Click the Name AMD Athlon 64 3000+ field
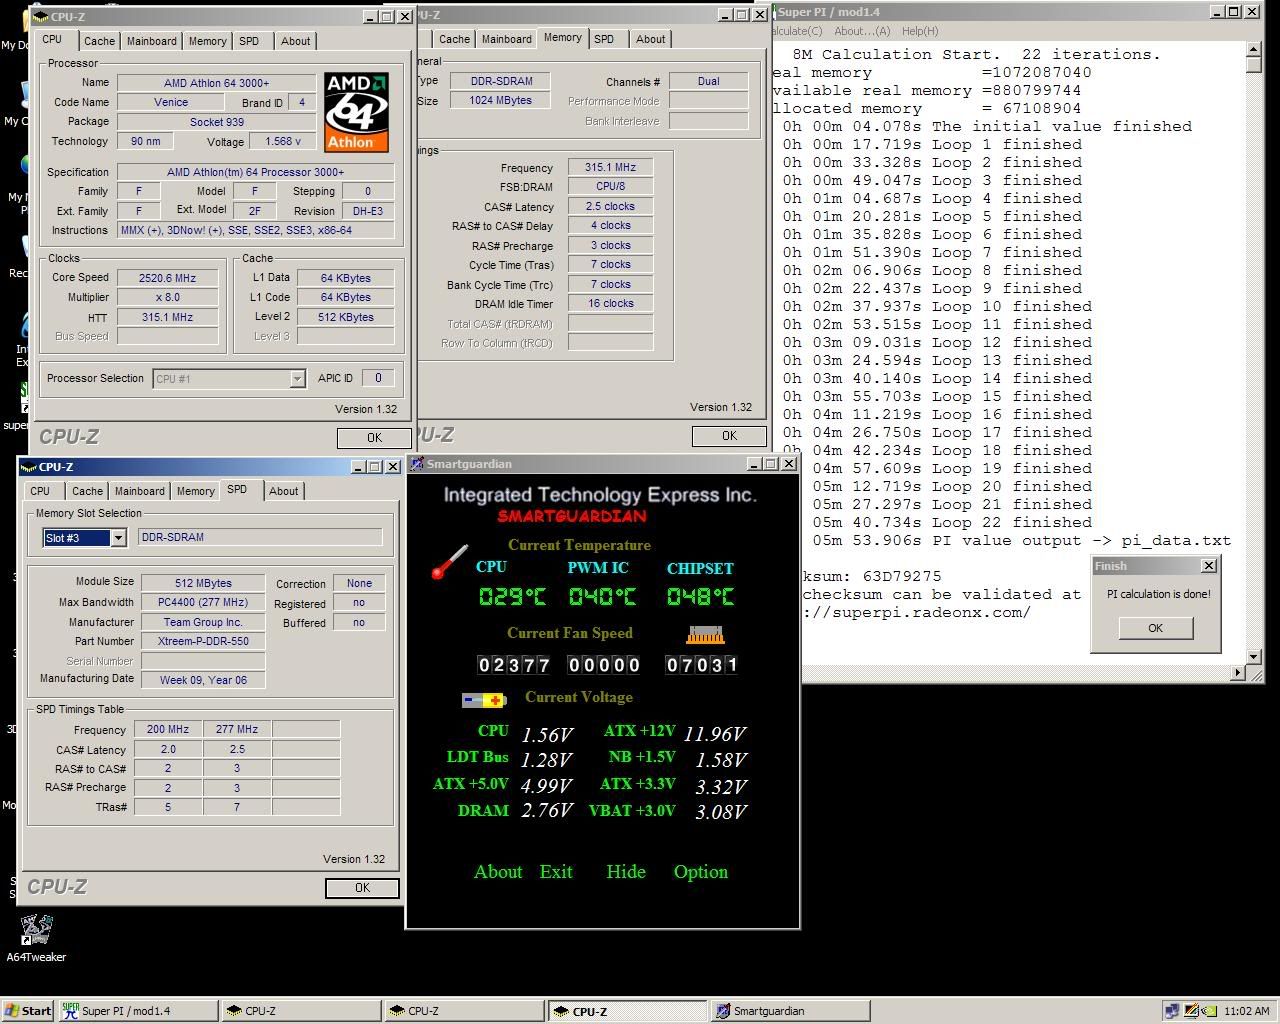This screenshot has height=1024, width=1280. 217,83
